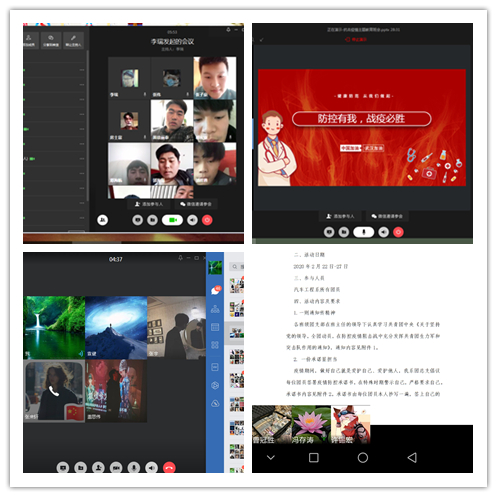Open participant list white circle button
The width and height of the screenshot is (497, 497).
103,220
